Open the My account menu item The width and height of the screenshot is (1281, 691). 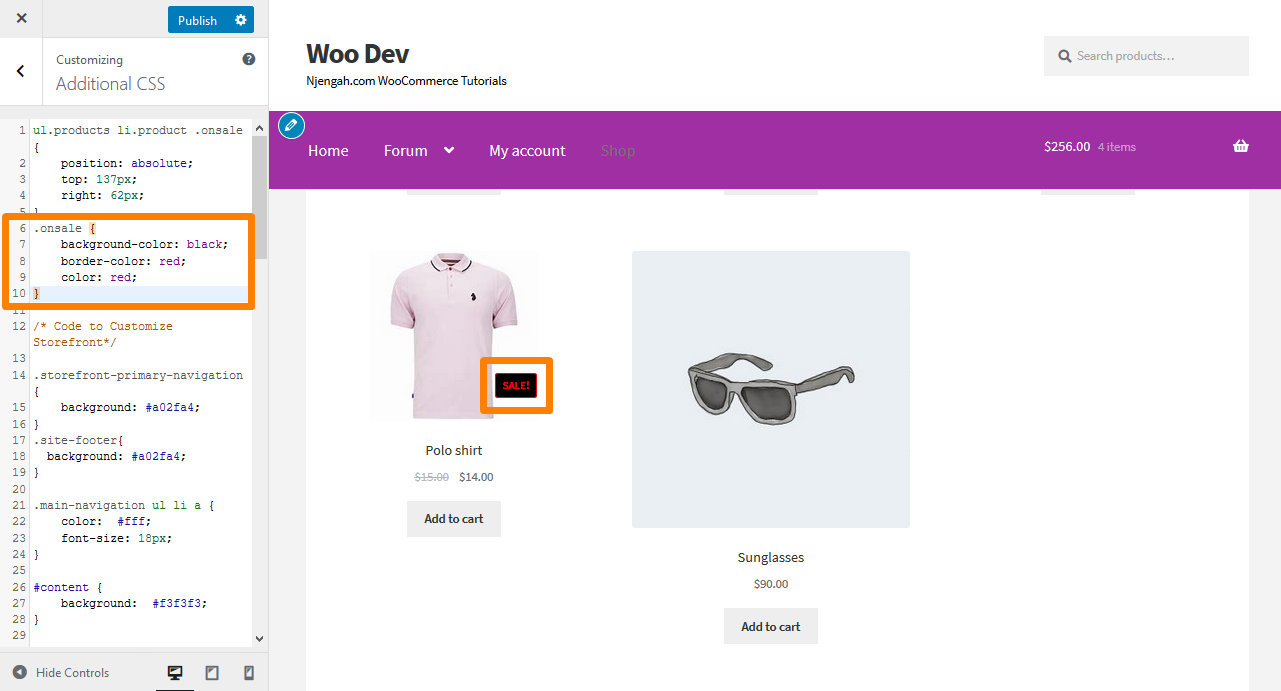(527, 151)
